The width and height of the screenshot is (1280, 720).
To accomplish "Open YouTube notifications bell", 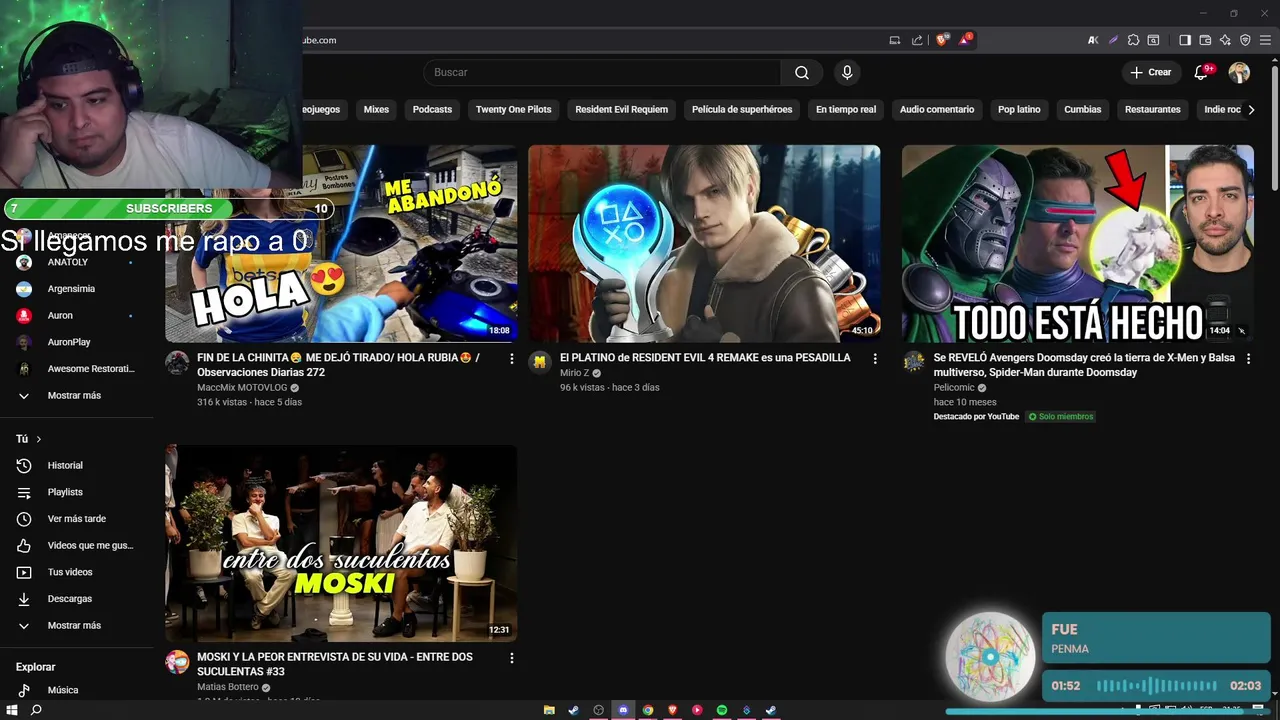I will click(x=1202, y=72).
